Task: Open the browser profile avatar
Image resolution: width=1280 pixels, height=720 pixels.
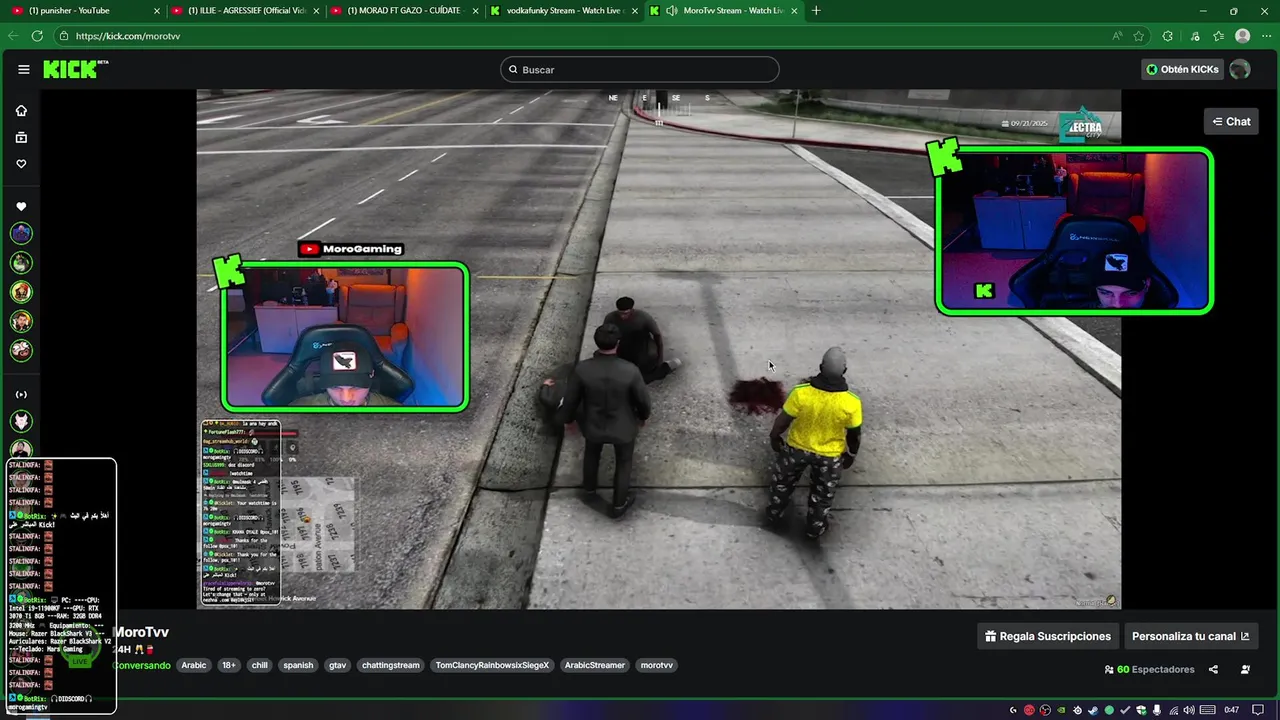Action: pos(1242,36)
